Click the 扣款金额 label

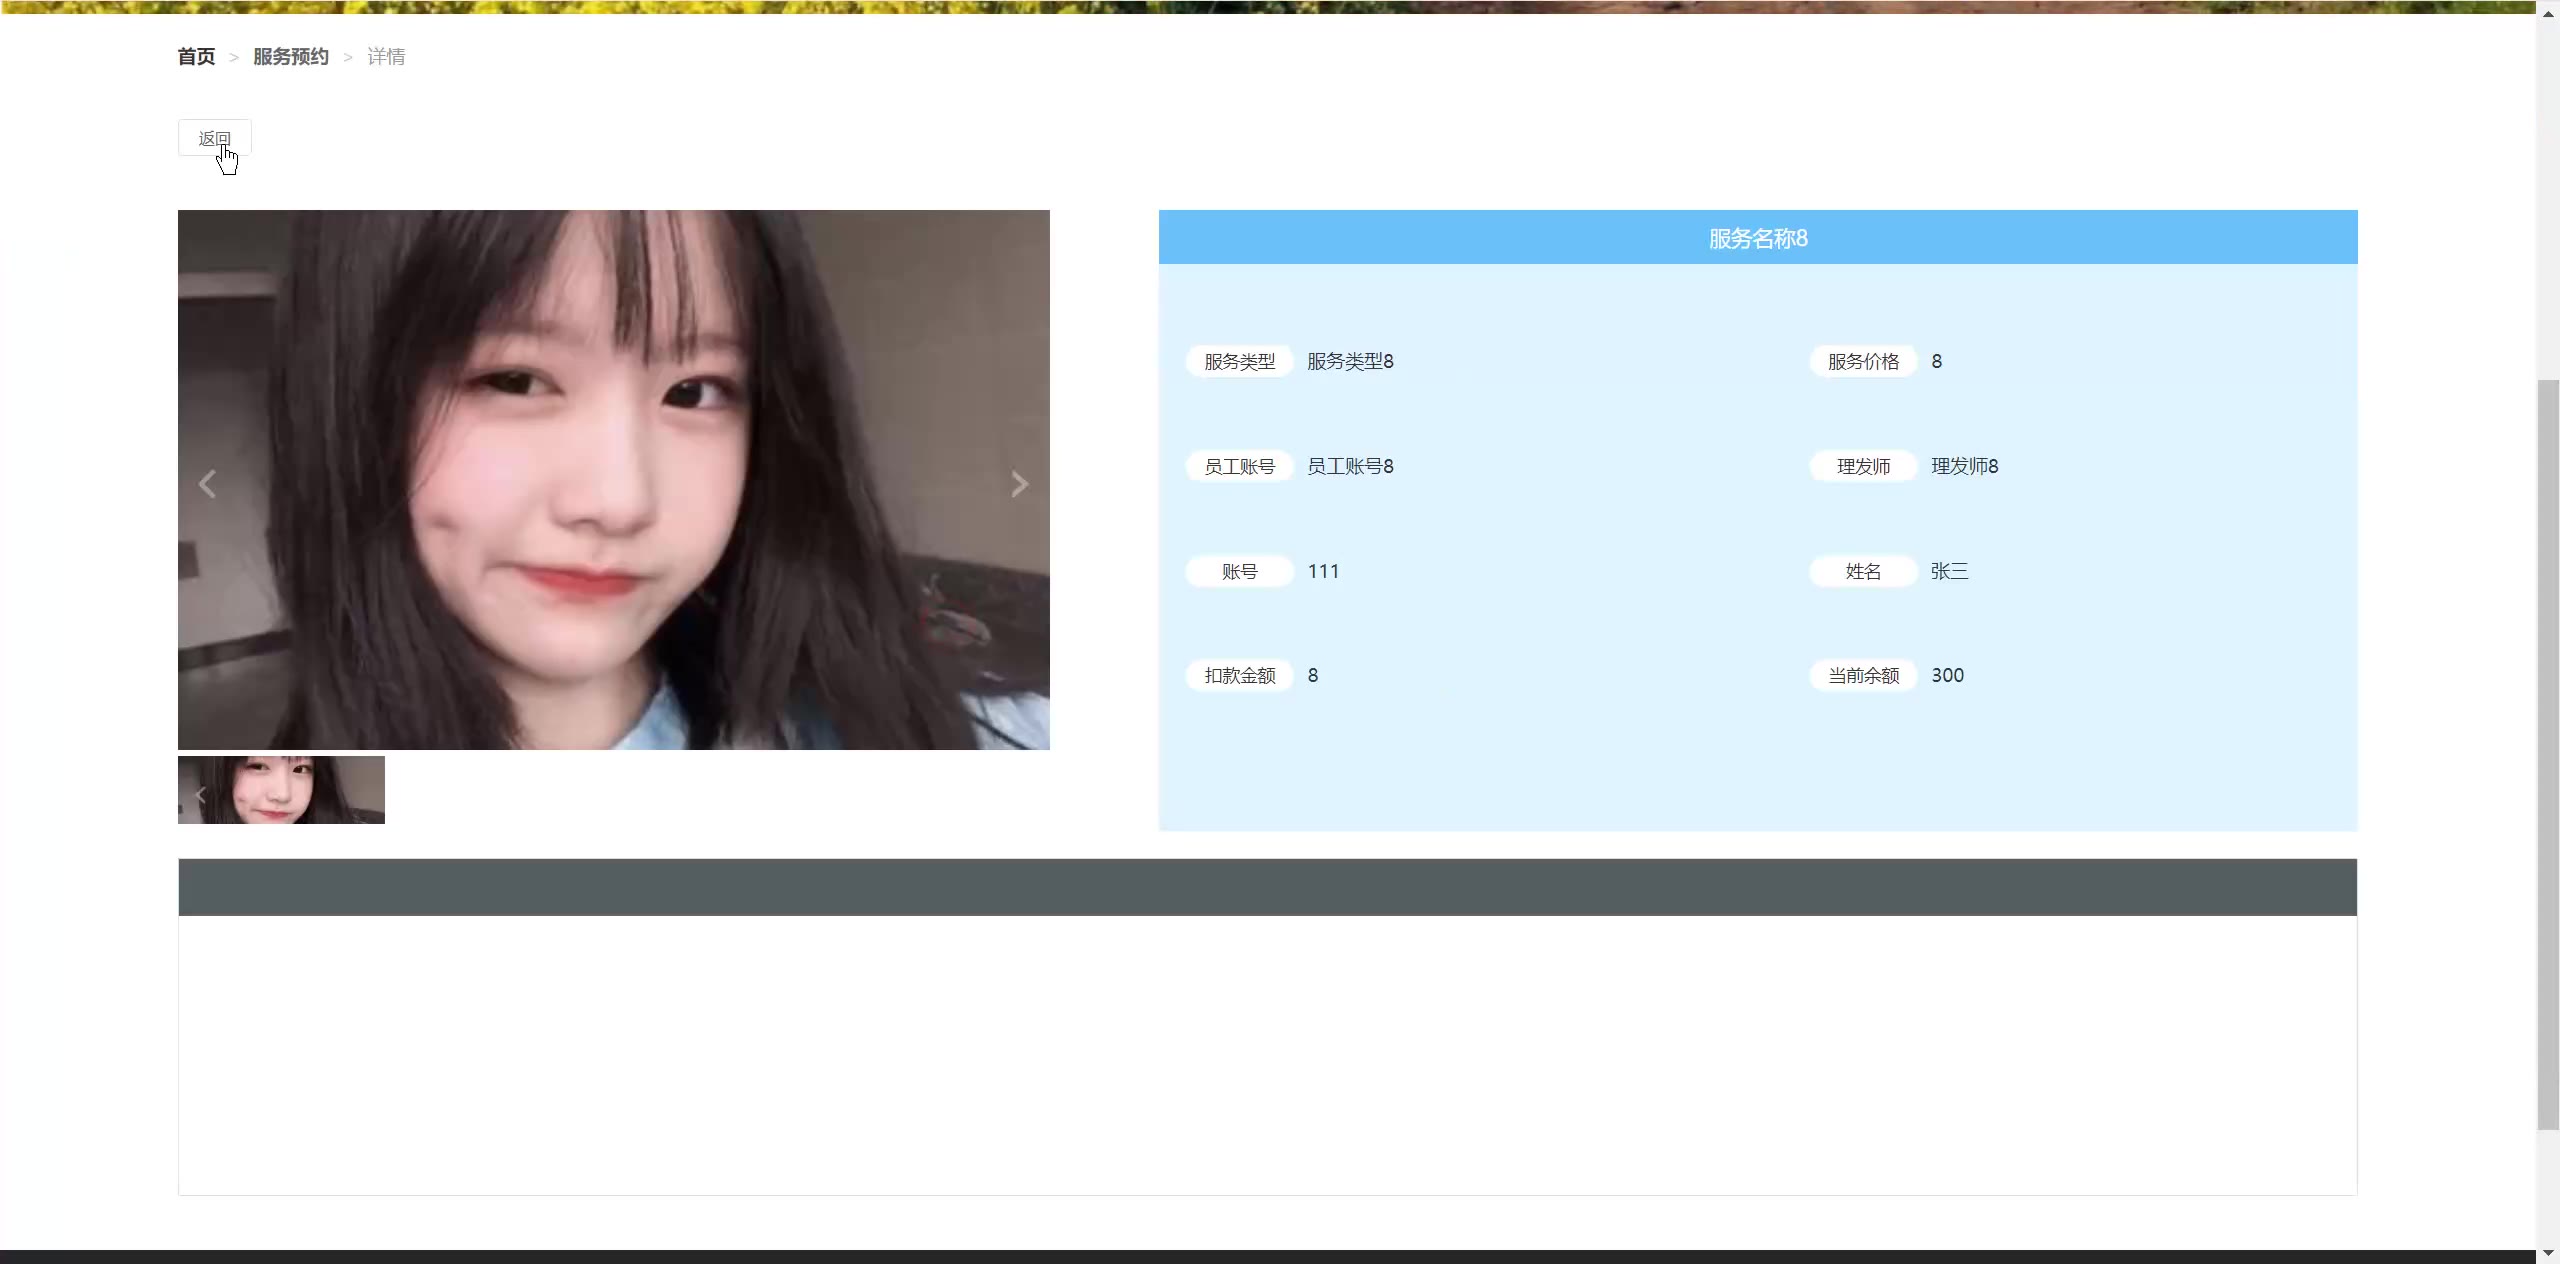tap(1239, 676)
